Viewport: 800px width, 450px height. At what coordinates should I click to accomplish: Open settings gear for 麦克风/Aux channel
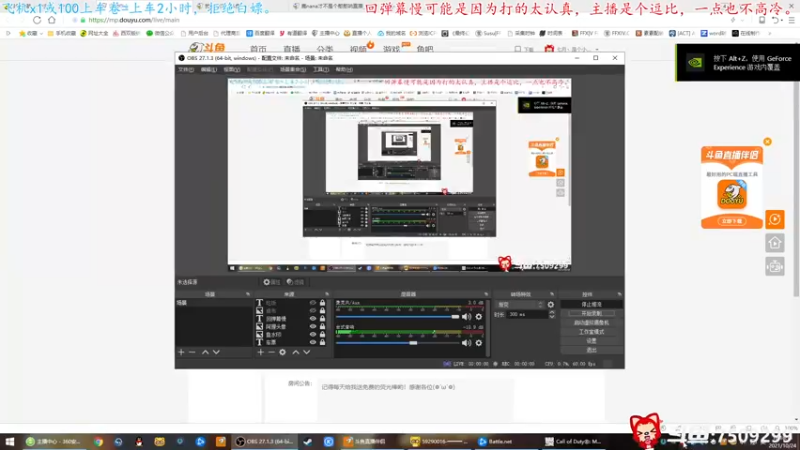click(479, 317)
